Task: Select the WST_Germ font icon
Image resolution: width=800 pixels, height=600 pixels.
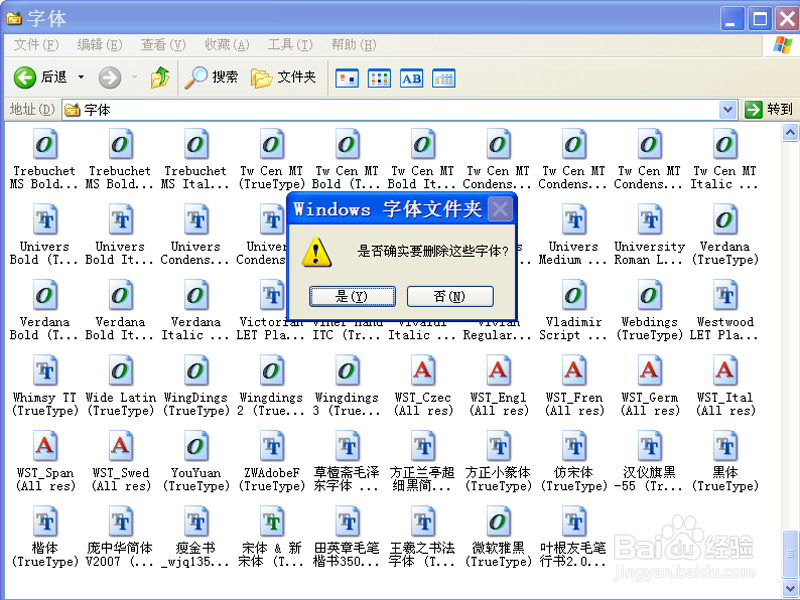Action: [x=649, y=371]
